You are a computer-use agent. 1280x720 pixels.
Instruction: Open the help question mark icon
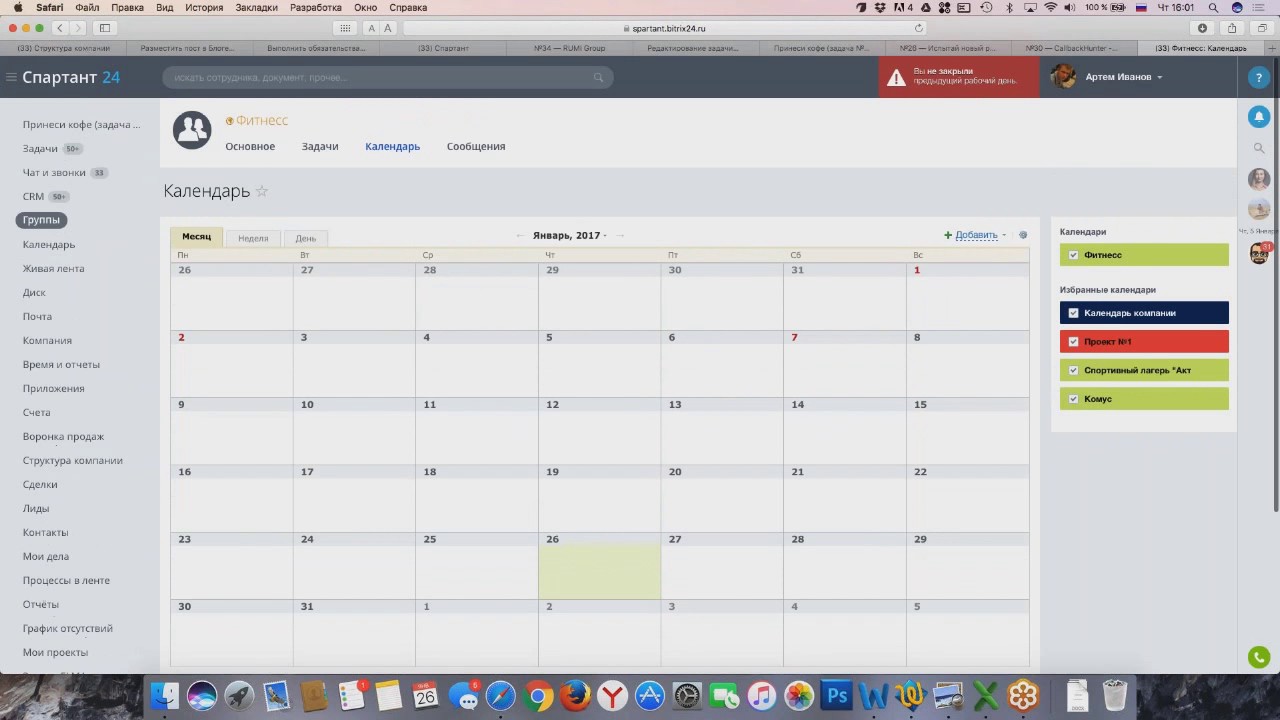coord(1259,77)
